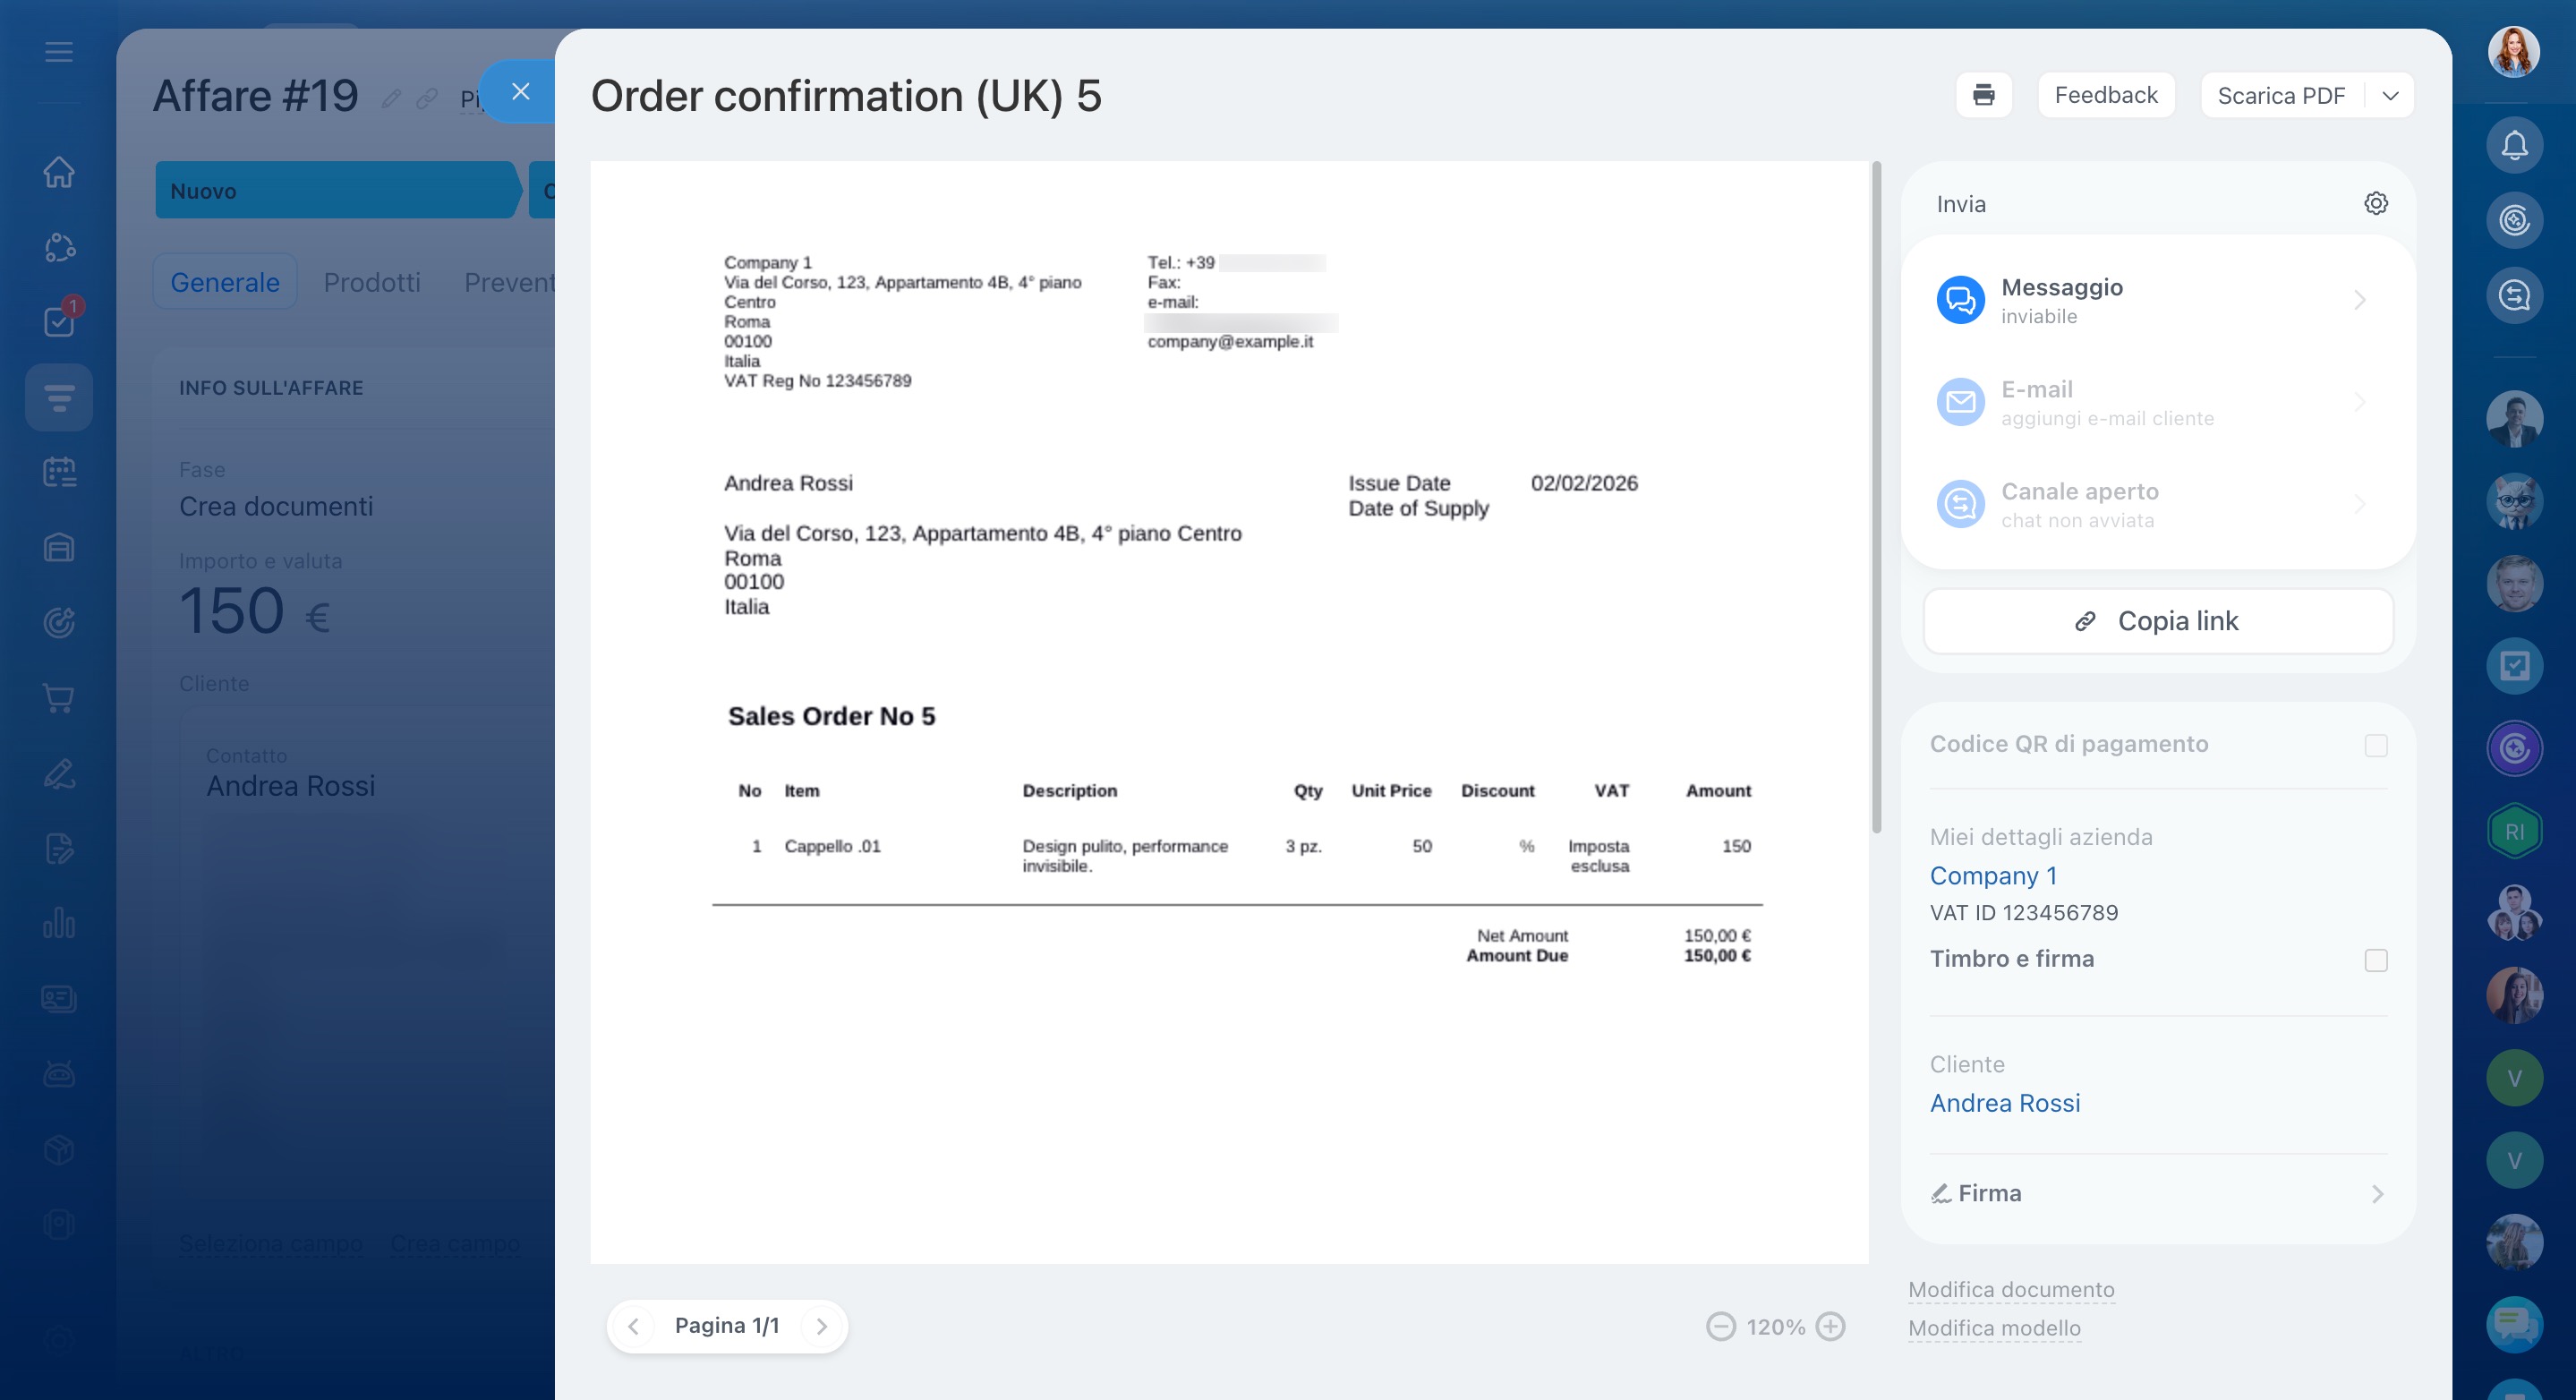The image size is (2576, 1400).
Task: Open the Invia settings gear
Action: click(x=2375, y=204)
